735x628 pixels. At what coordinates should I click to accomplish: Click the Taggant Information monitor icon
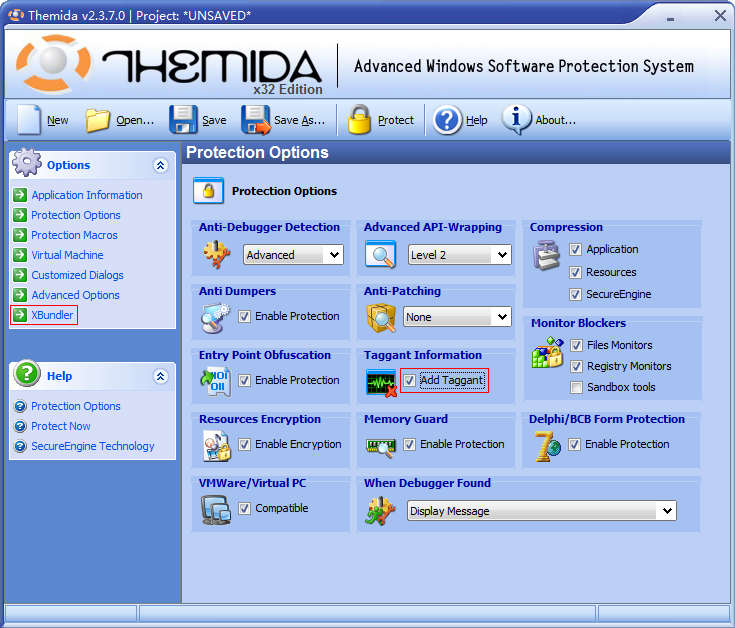pyautogui.click(x=382, y=382)
